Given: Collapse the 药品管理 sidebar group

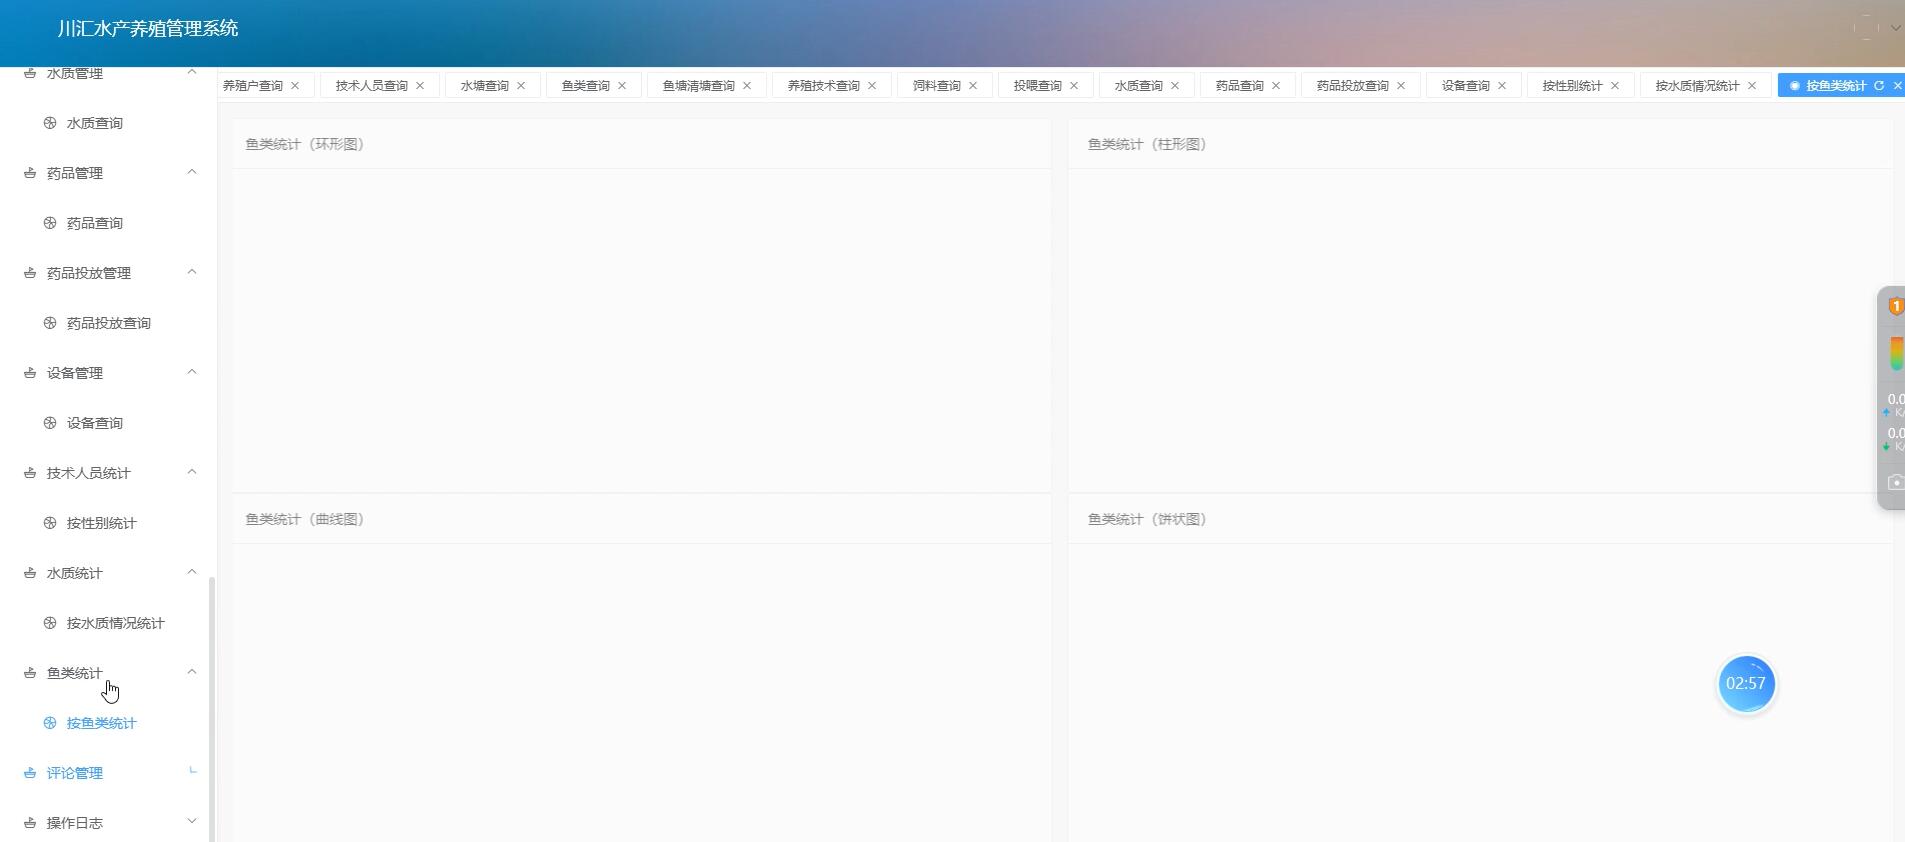Looking at the screenshot, I should tap(192, 172).
